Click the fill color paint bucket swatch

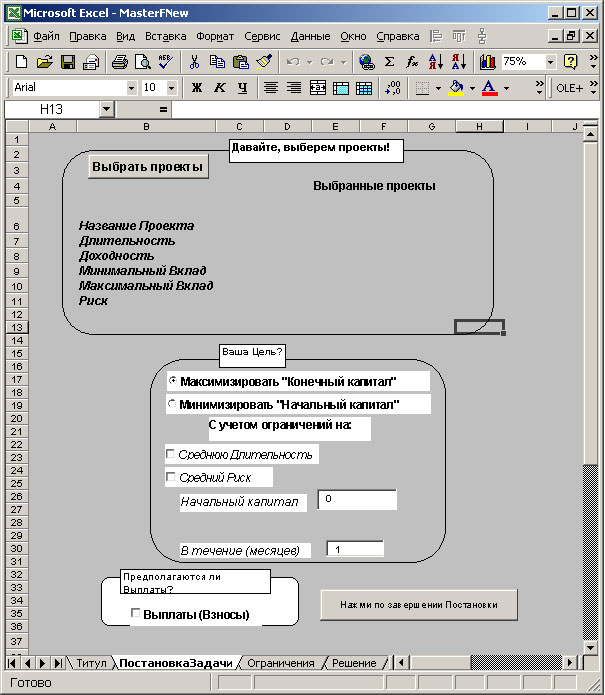click(x=456, y=88)
